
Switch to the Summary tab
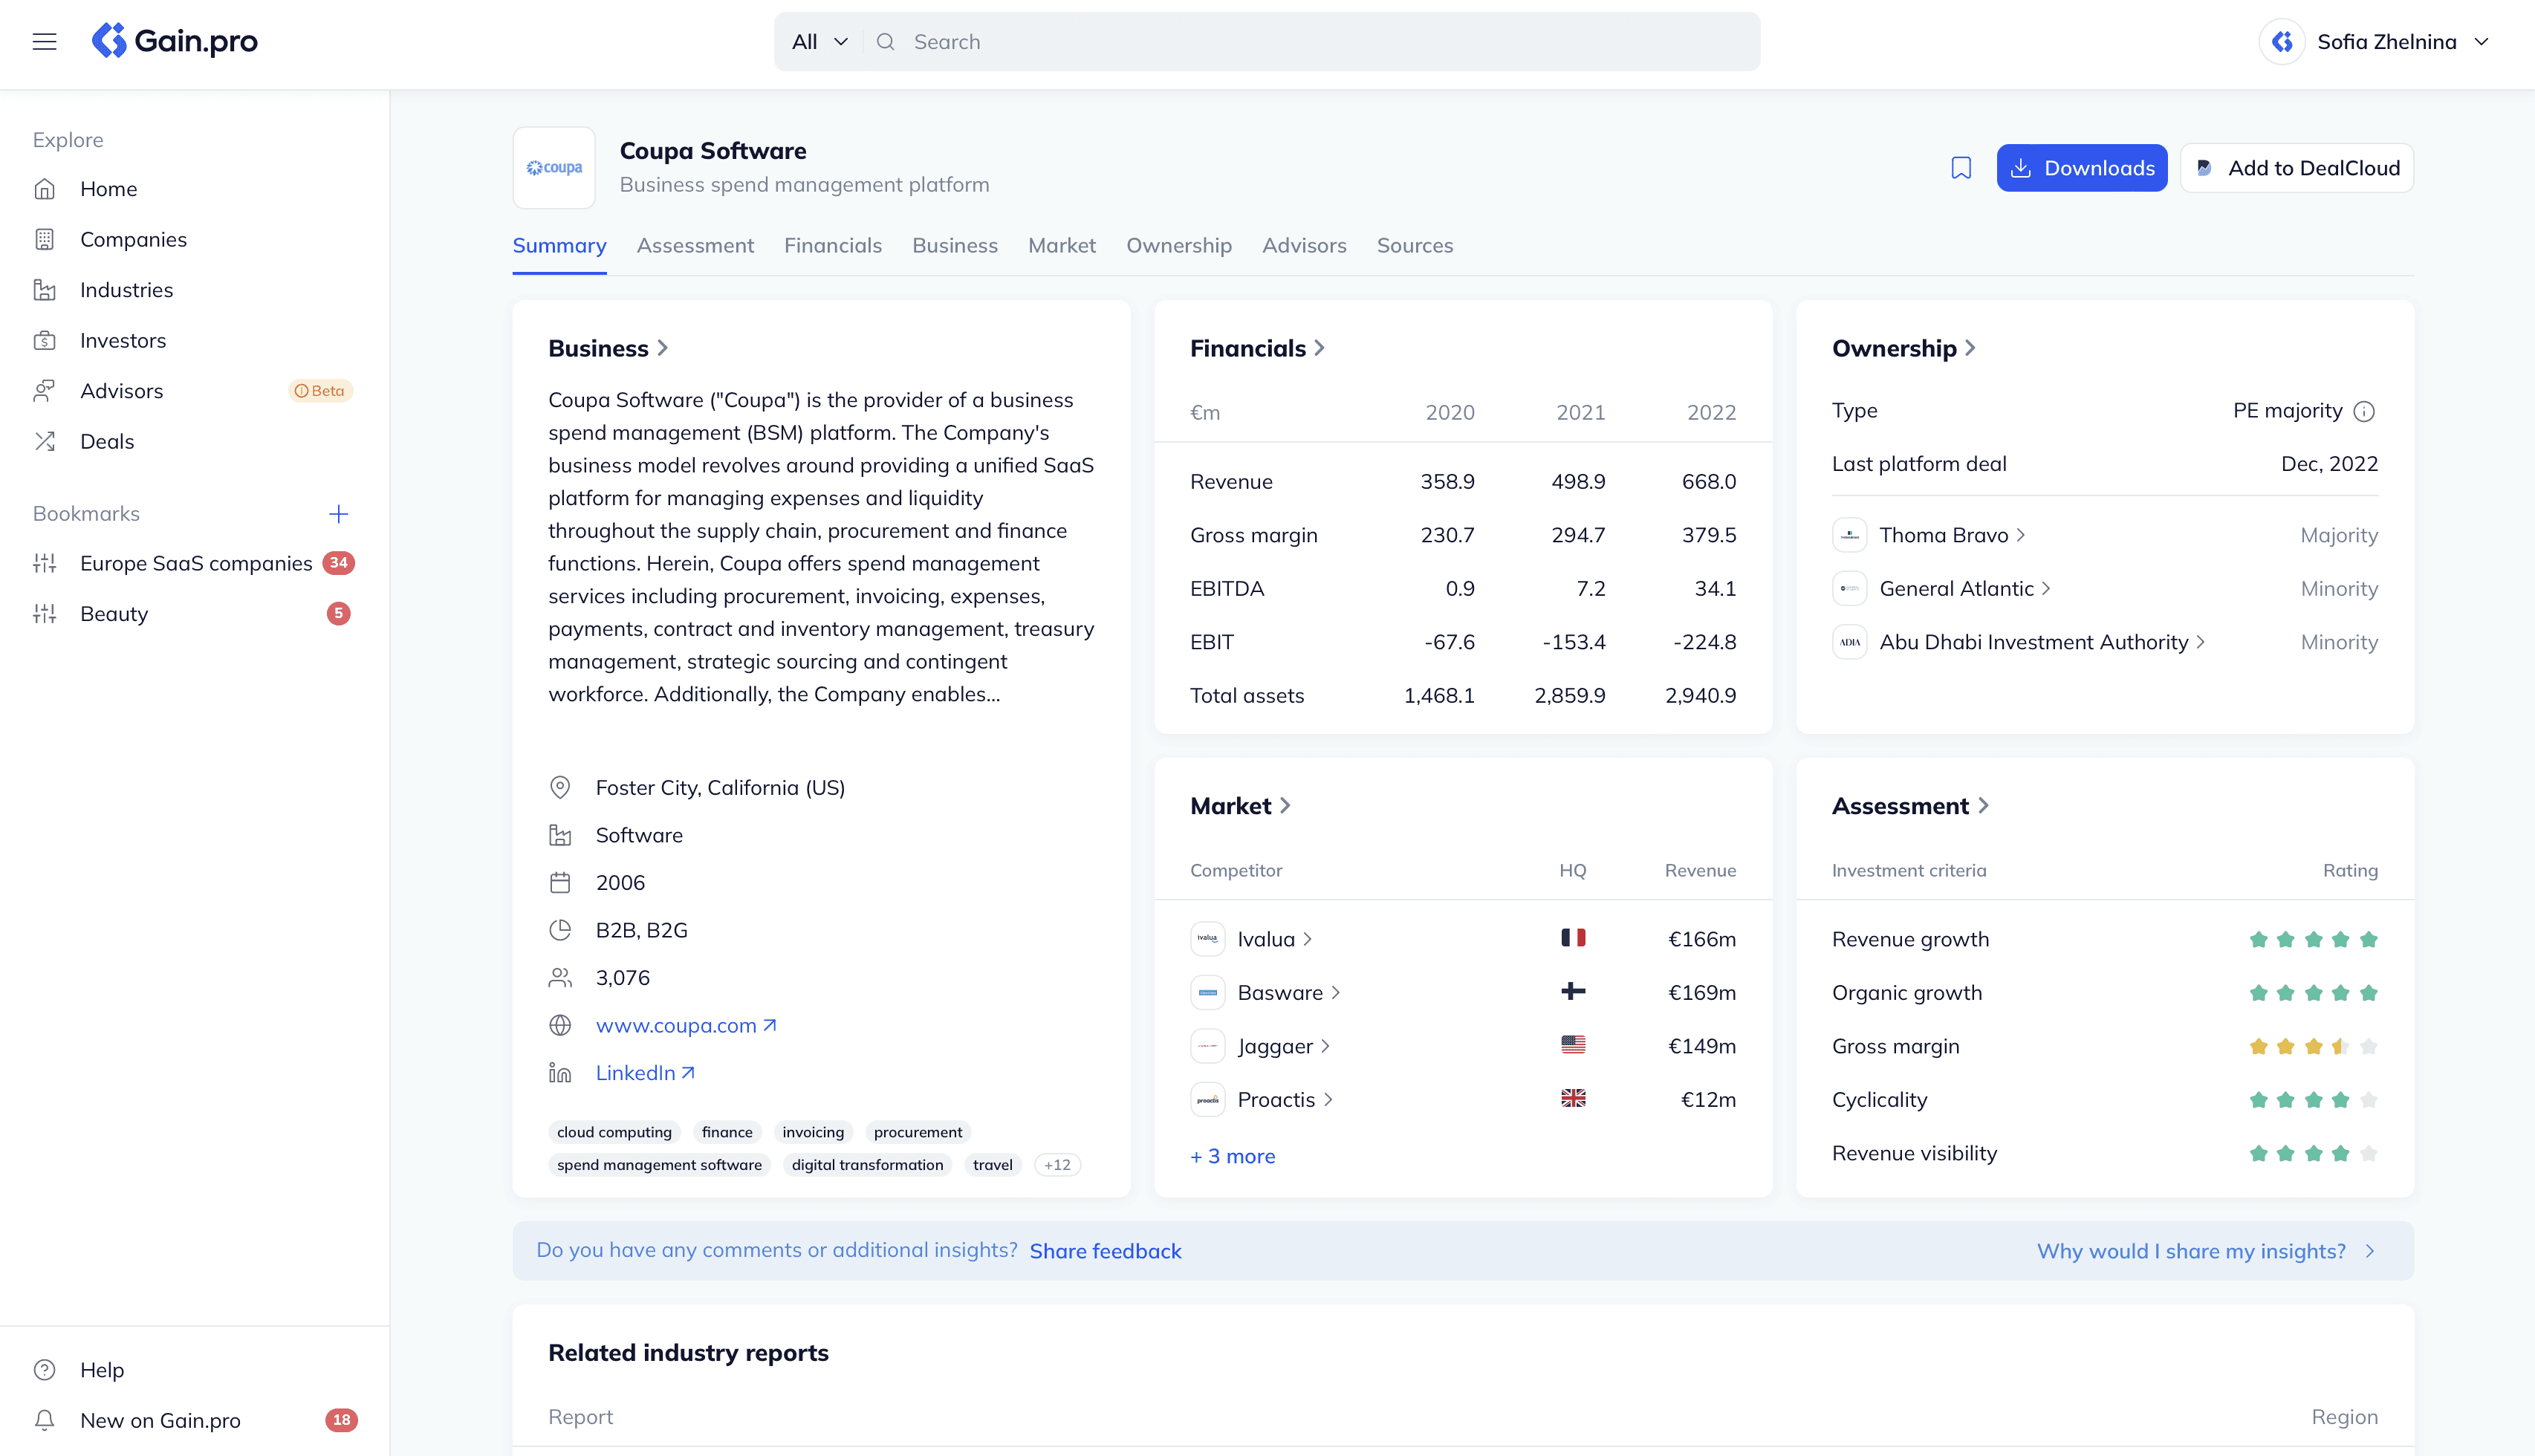pos(559,246)
